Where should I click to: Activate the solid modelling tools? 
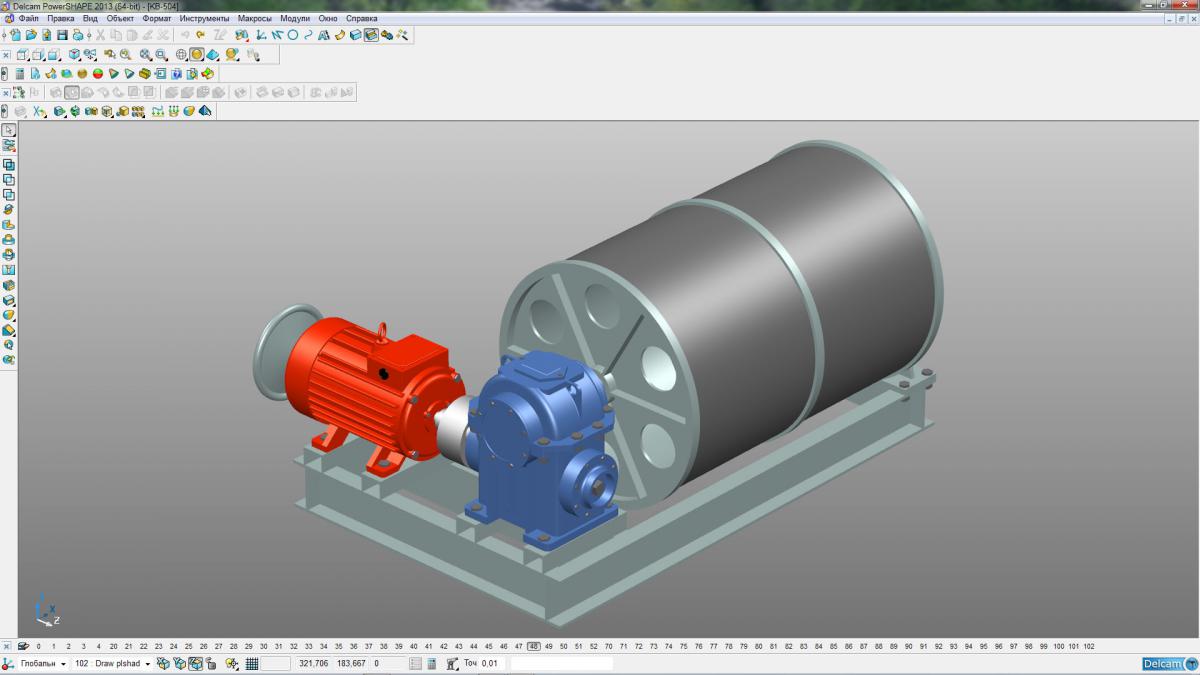[x=355, y=35]
